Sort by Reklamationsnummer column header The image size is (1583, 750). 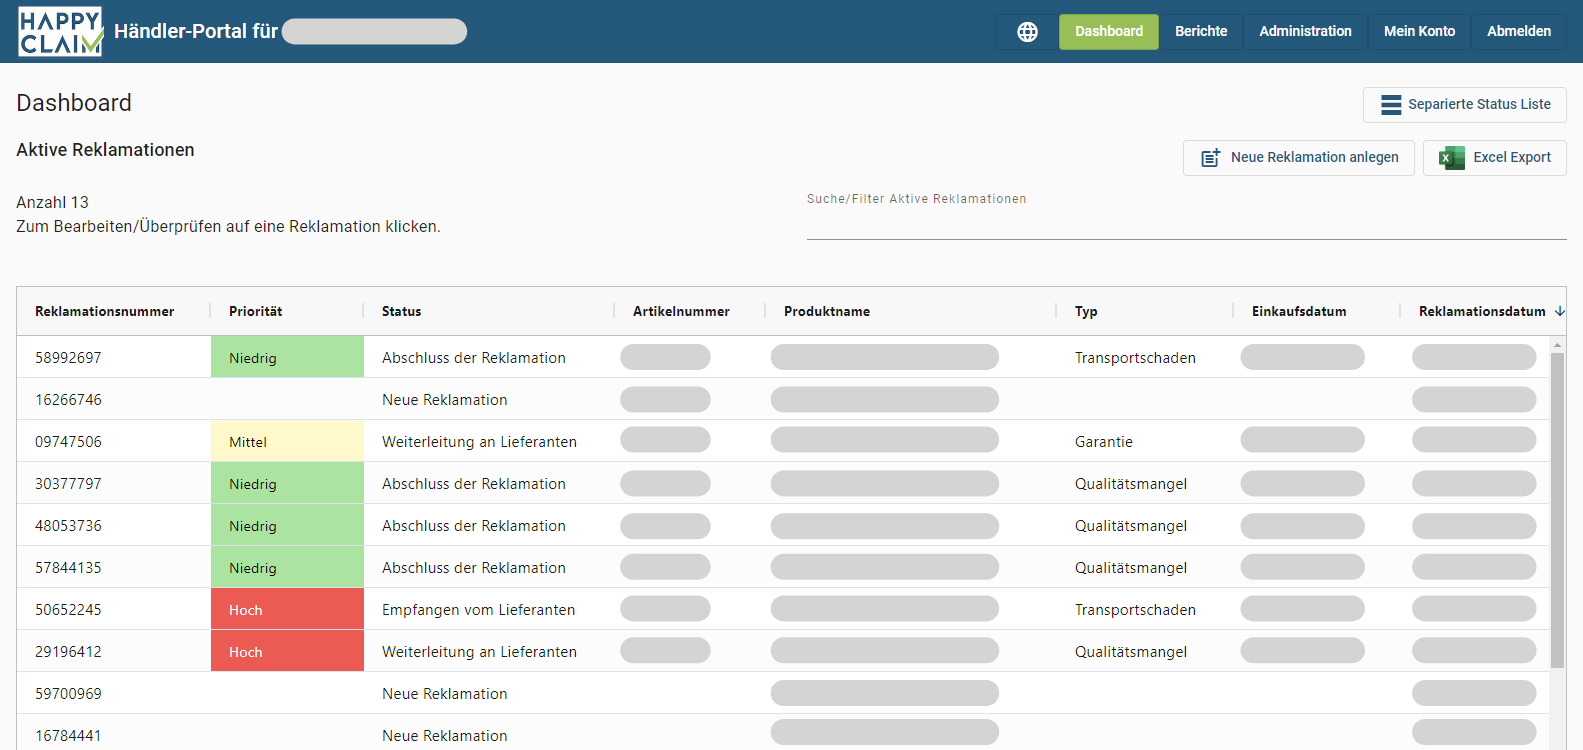pos(104,312)
